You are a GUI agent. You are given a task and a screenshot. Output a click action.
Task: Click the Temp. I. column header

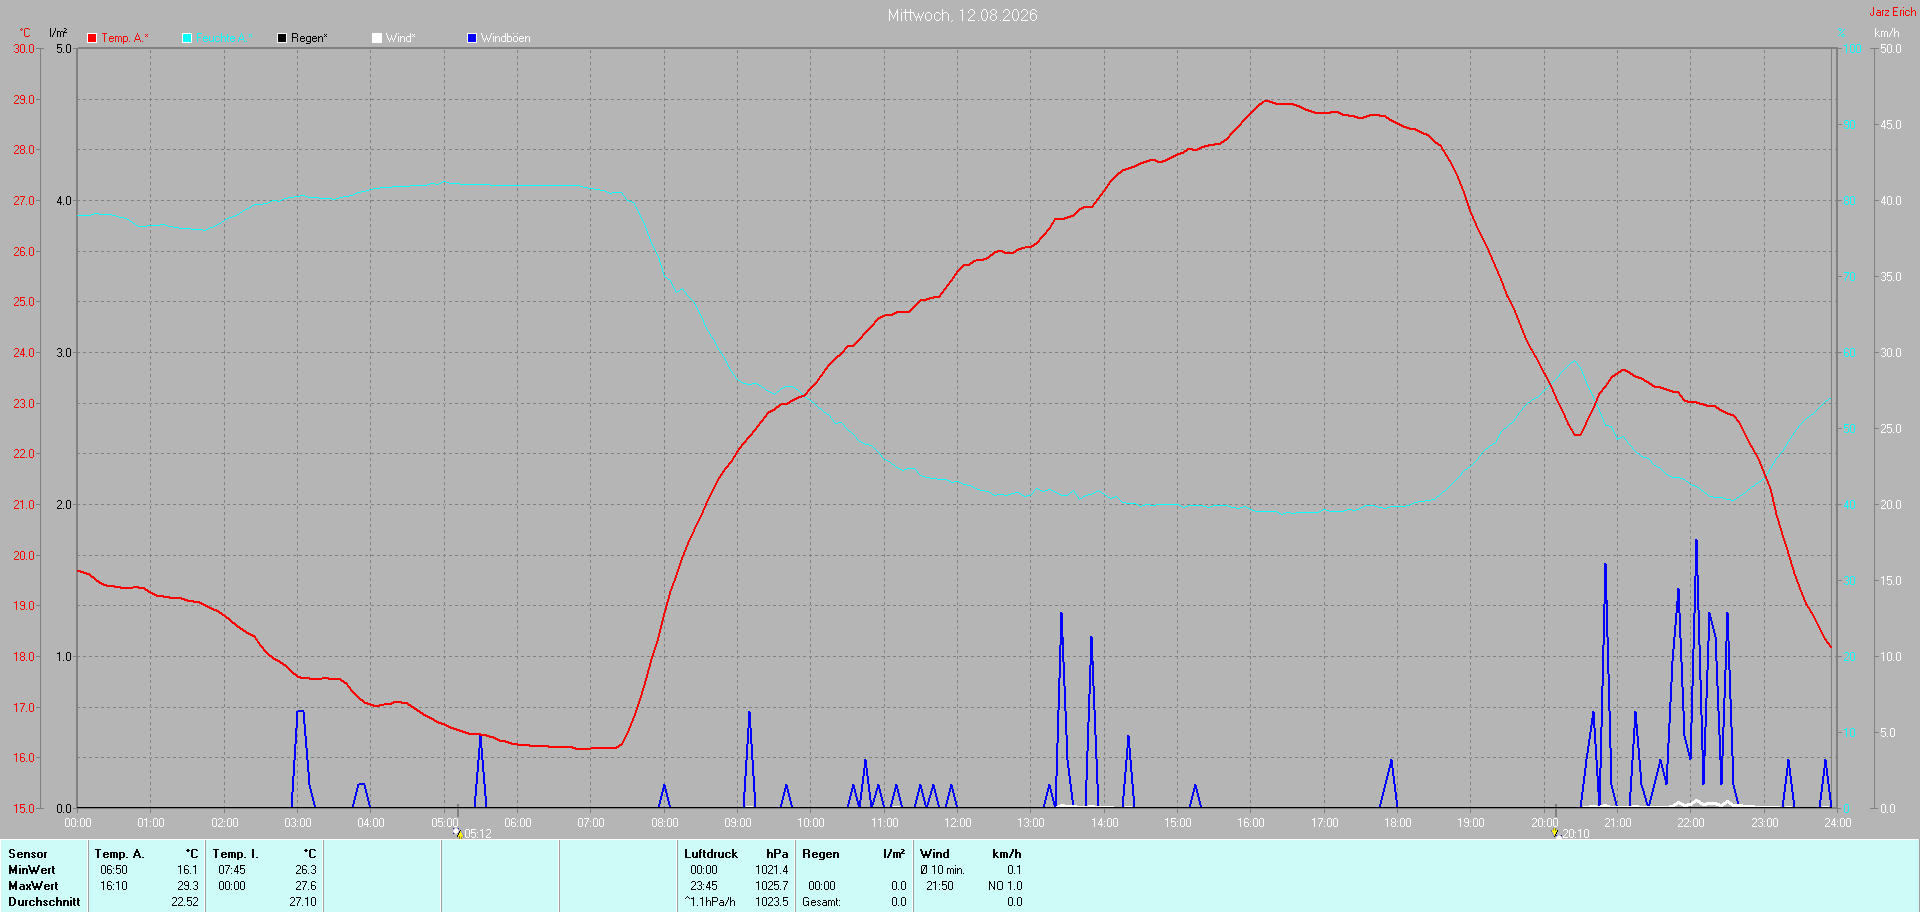[235, 854]
